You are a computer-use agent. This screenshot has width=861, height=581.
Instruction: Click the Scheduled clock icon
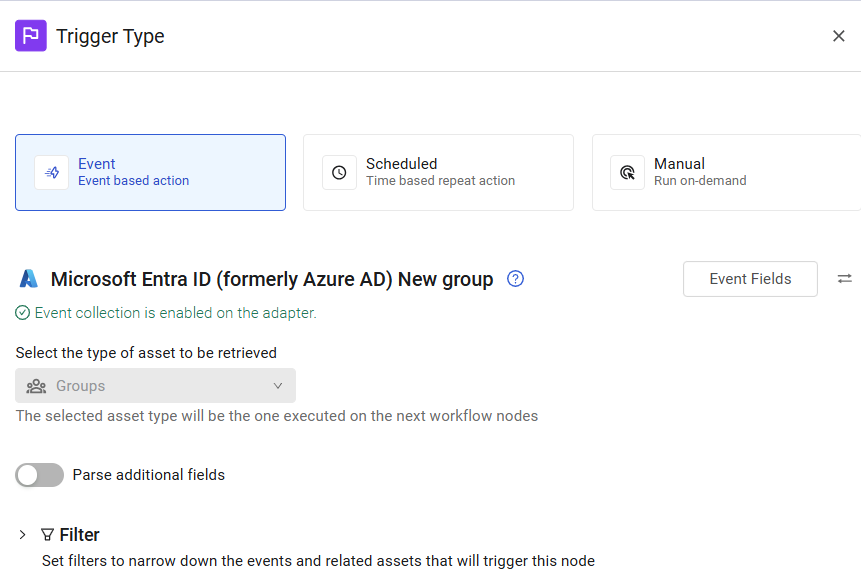pos(339,173)
